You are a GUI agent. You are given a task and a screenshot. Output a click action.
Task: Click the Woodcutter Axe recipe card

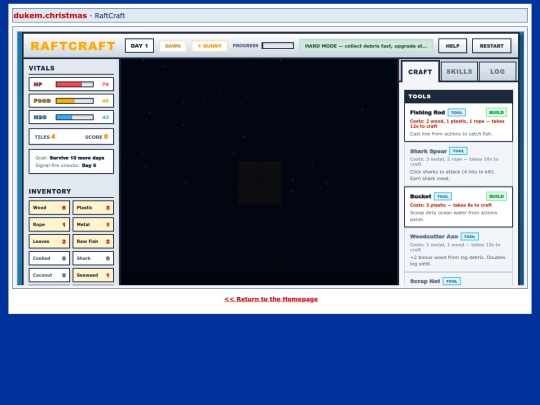pyautogui.click(x=458, y=250)
